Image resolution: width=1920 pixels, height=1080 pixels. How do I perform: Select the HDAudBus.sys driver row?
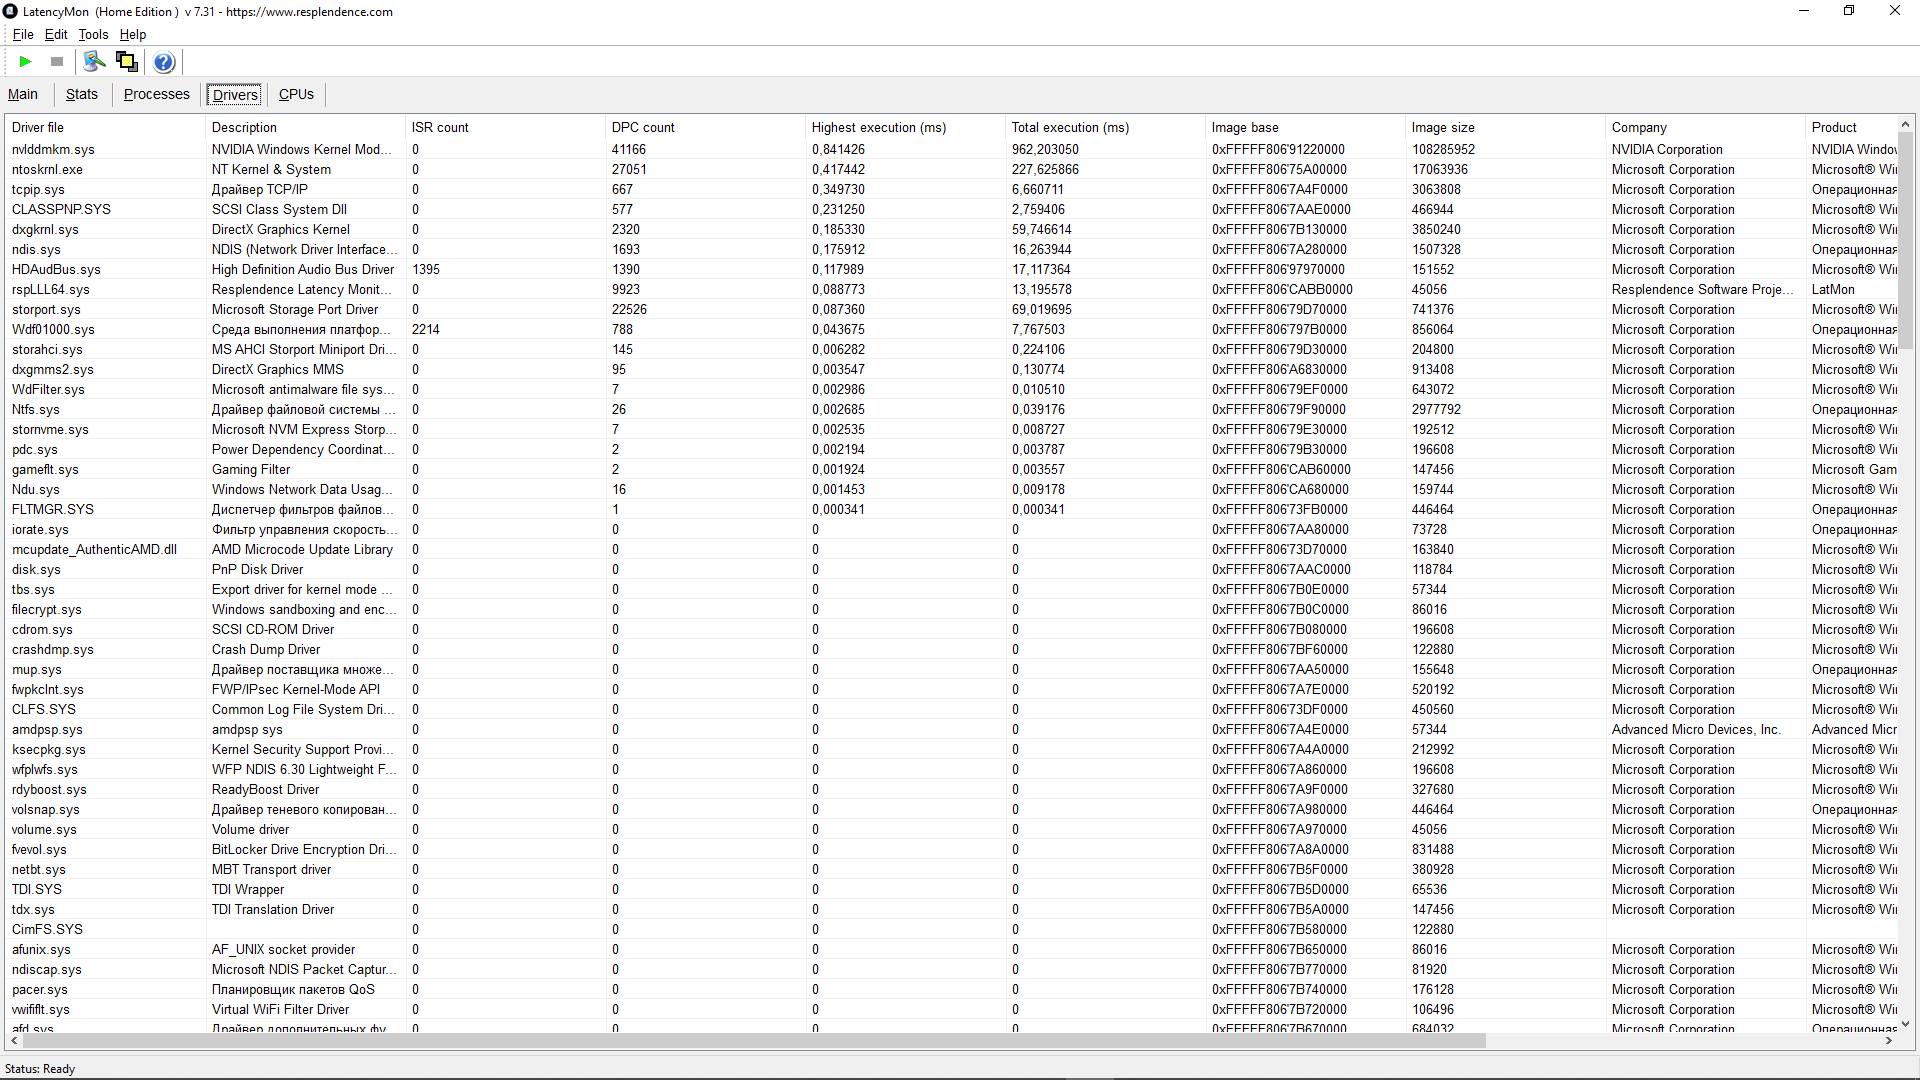click(951, 269)
